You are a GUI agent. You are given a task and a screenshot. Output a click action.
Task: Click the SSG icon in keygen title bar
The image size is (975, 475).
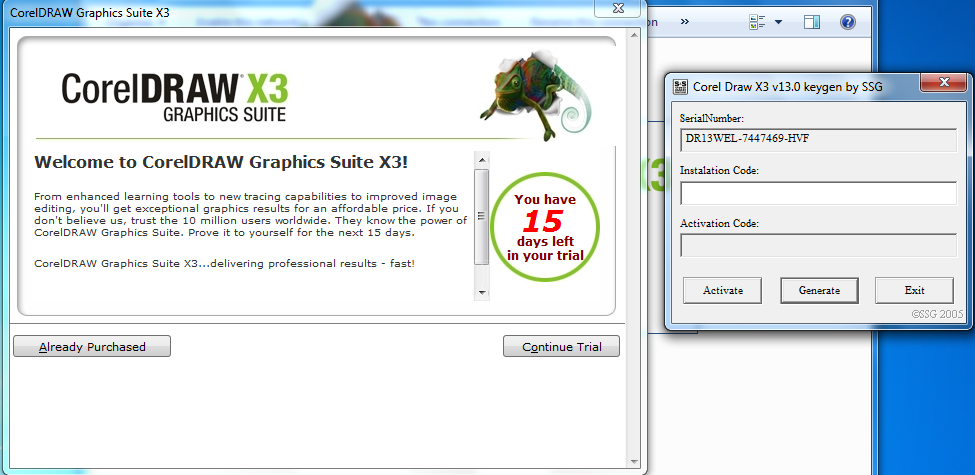coord(680,86)
